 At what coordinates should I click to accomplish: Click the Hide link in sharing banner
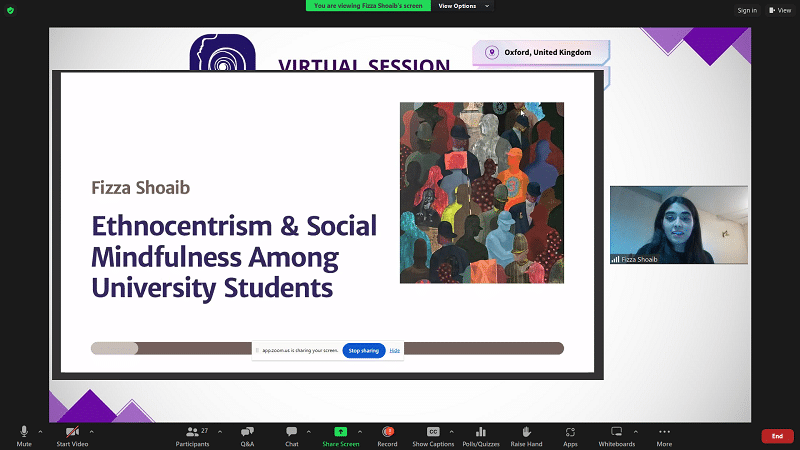(x=395, y=351)
